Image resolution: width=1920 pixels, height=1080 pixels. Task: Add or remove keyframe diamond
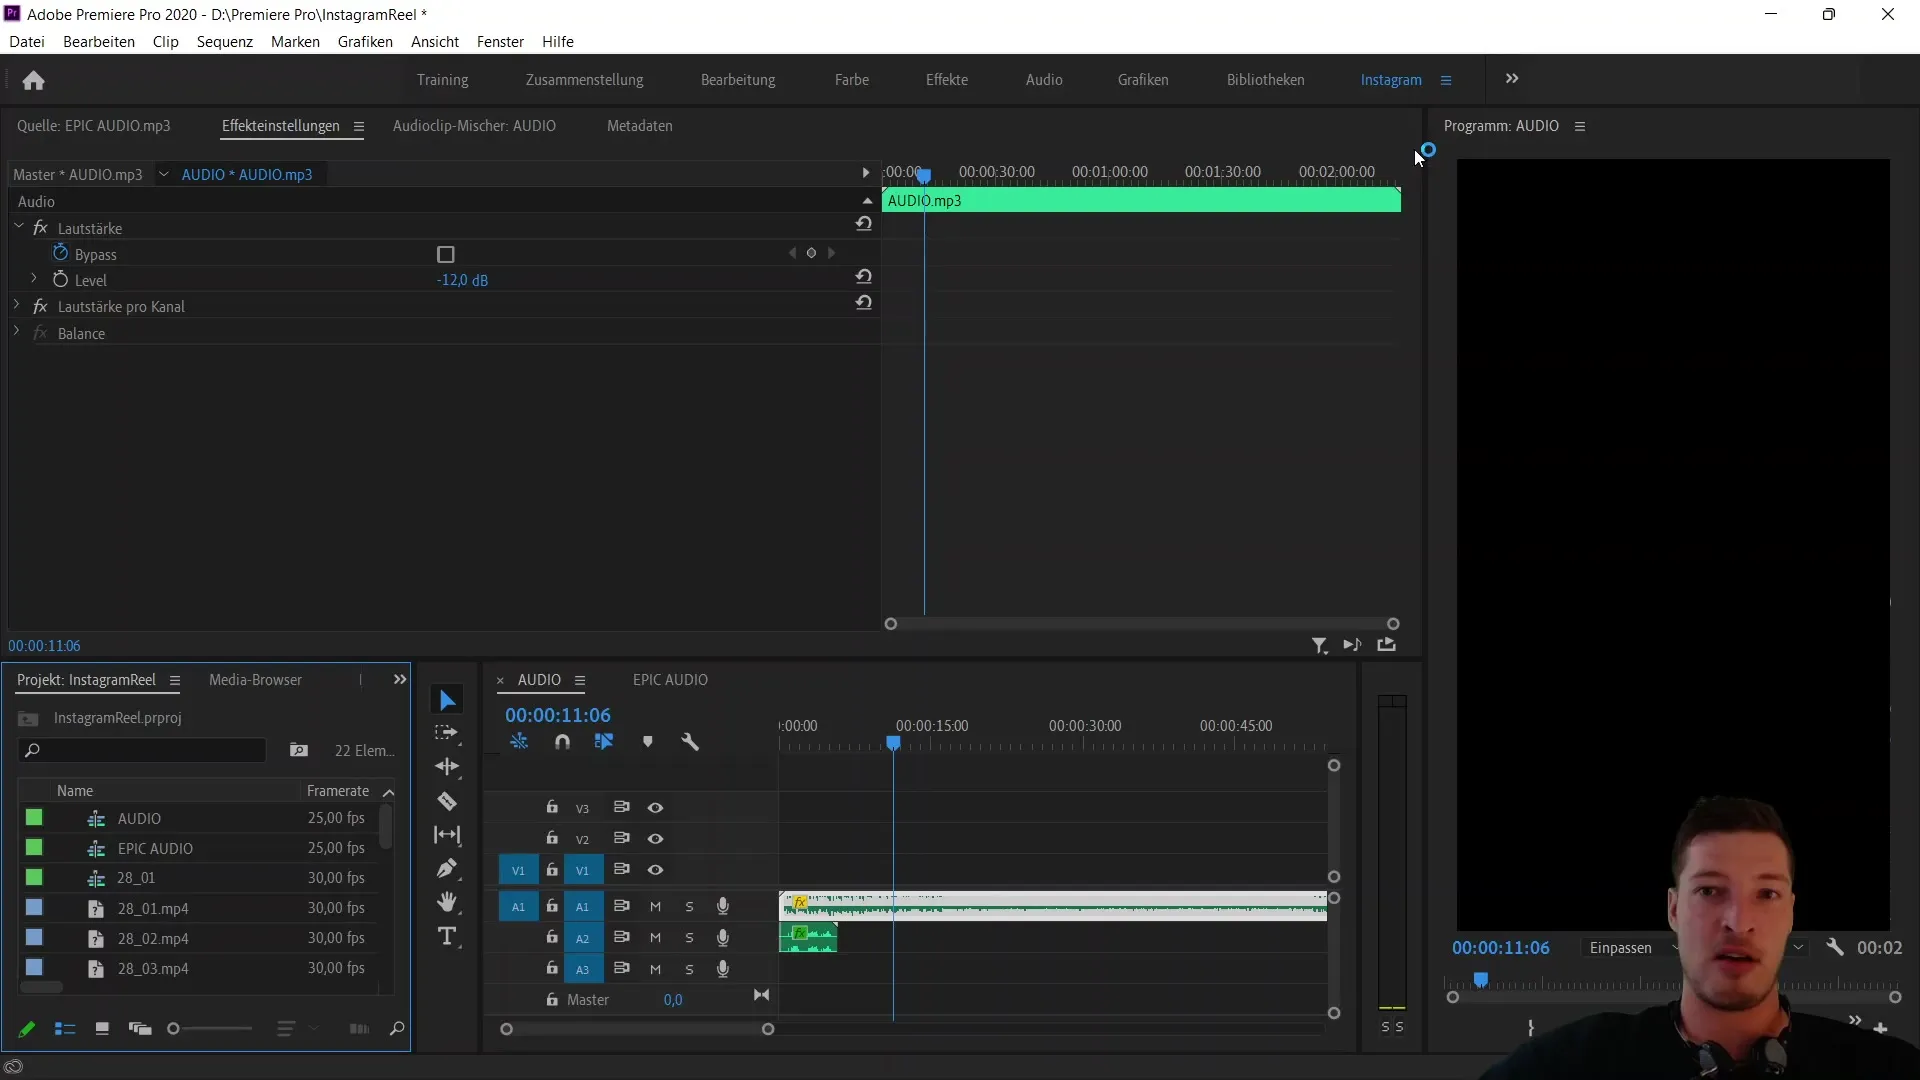tap(812, 254)
